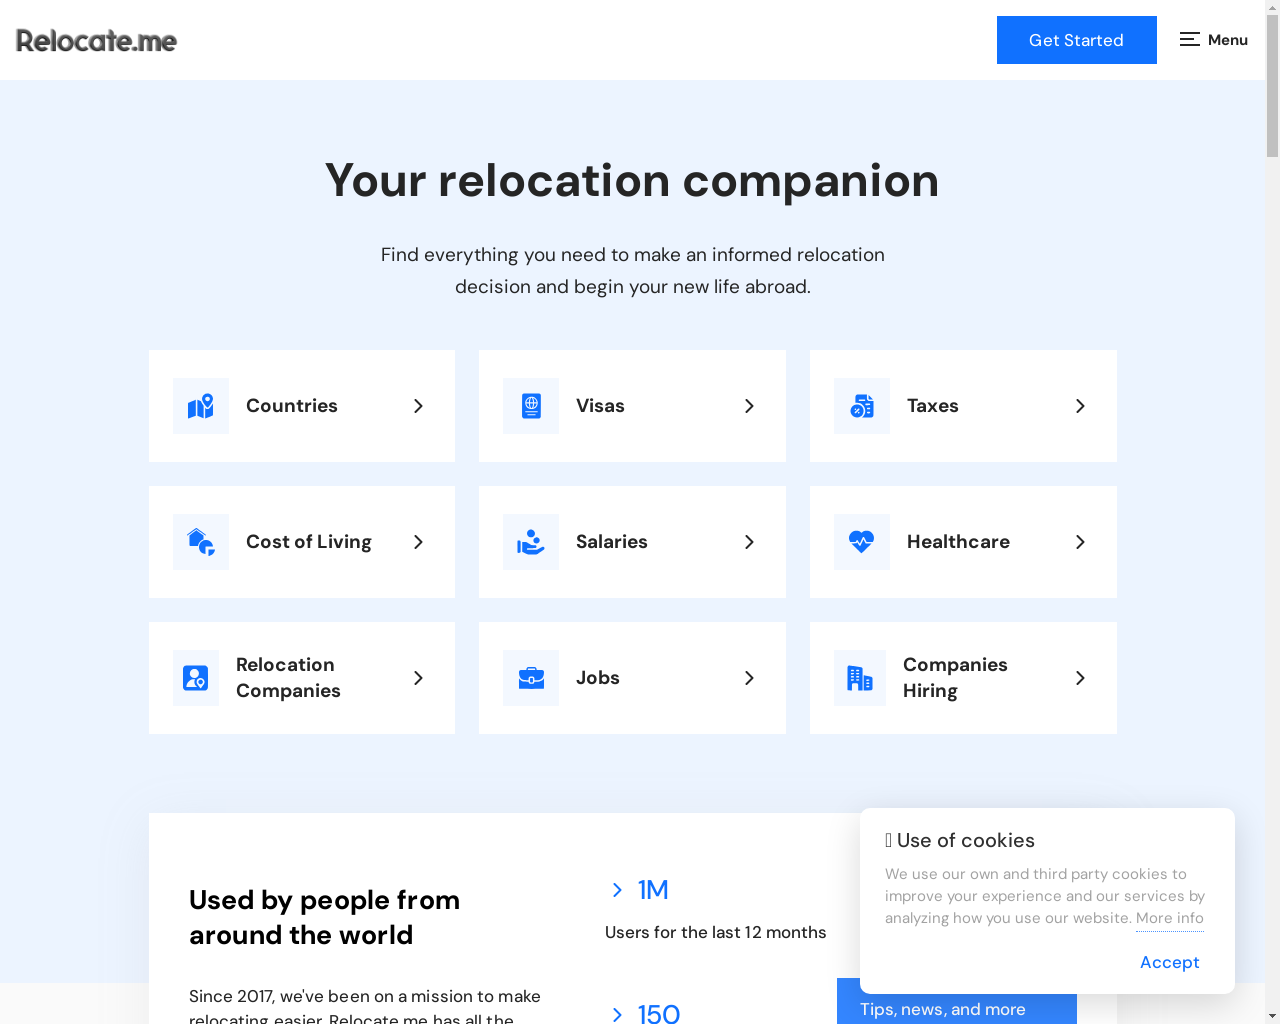Viewport: 1280px width, 1024px height.
Task: Click the Your relocation companion heading
Action: (x=632, y=181)
